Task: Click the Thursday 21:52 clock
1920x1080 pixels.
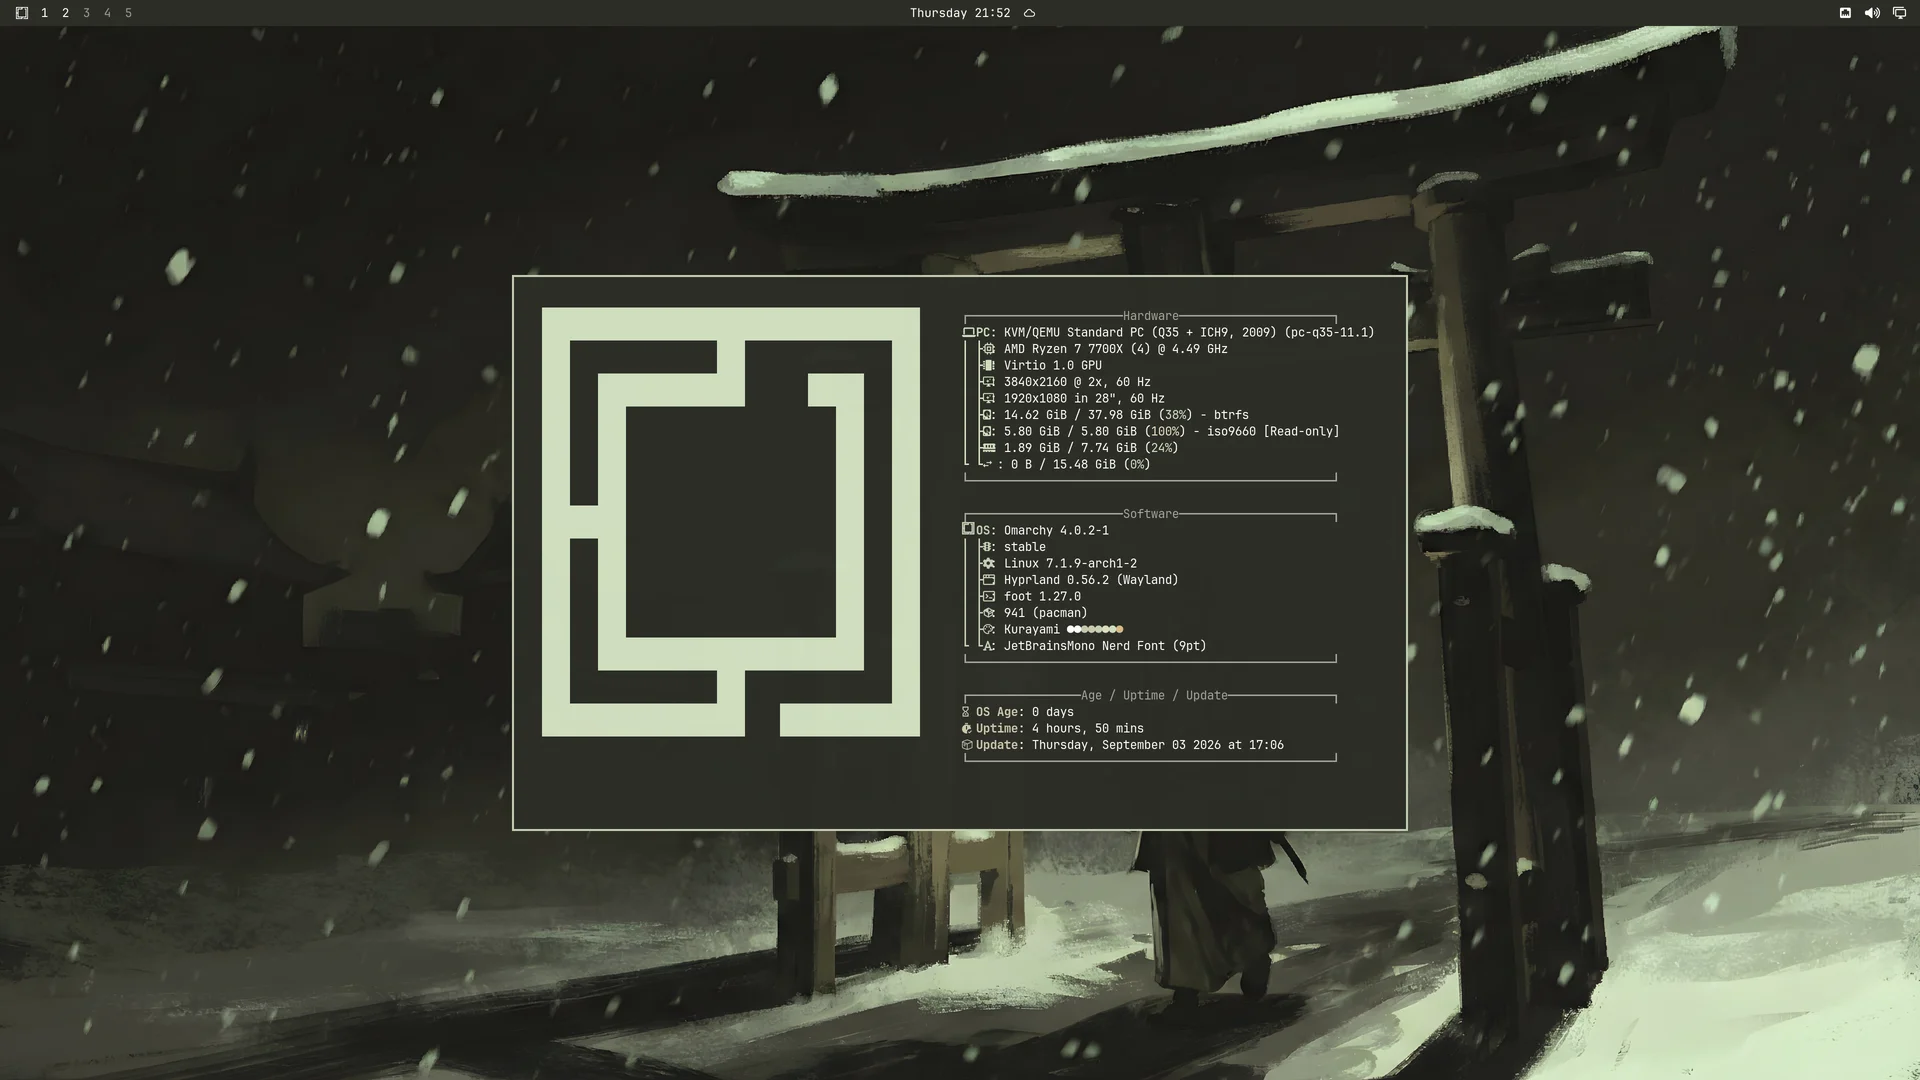Action: click(x=960, y=13)
